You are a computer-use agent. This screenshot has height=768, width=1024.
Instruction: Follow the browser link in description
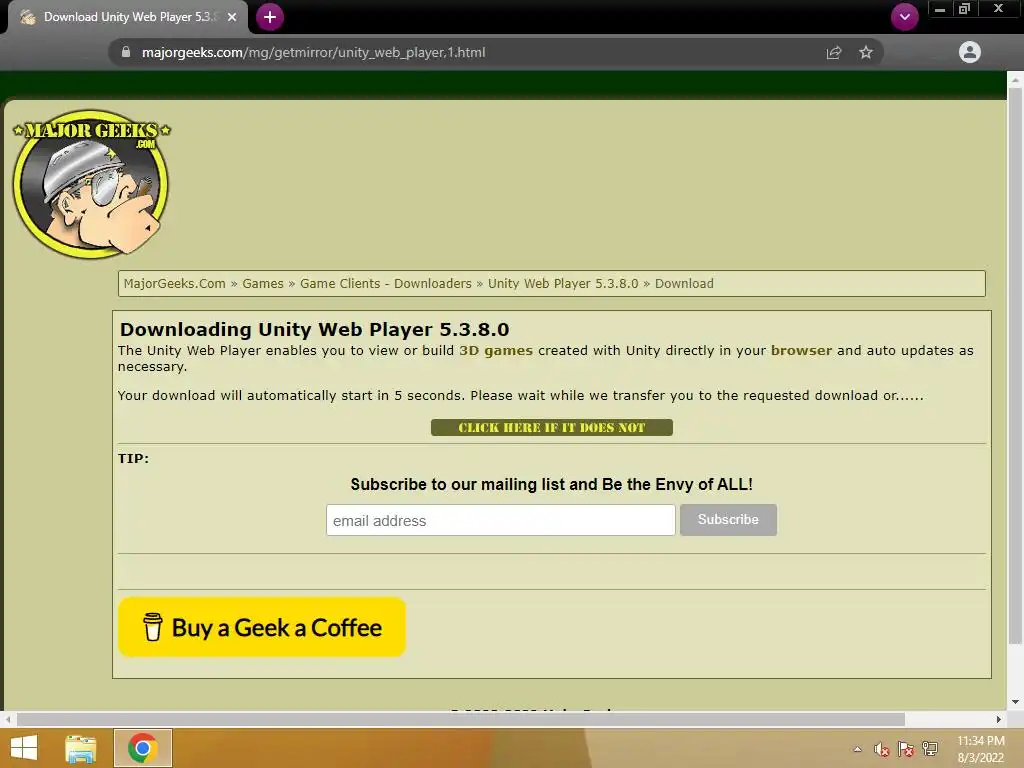(801, 351)
